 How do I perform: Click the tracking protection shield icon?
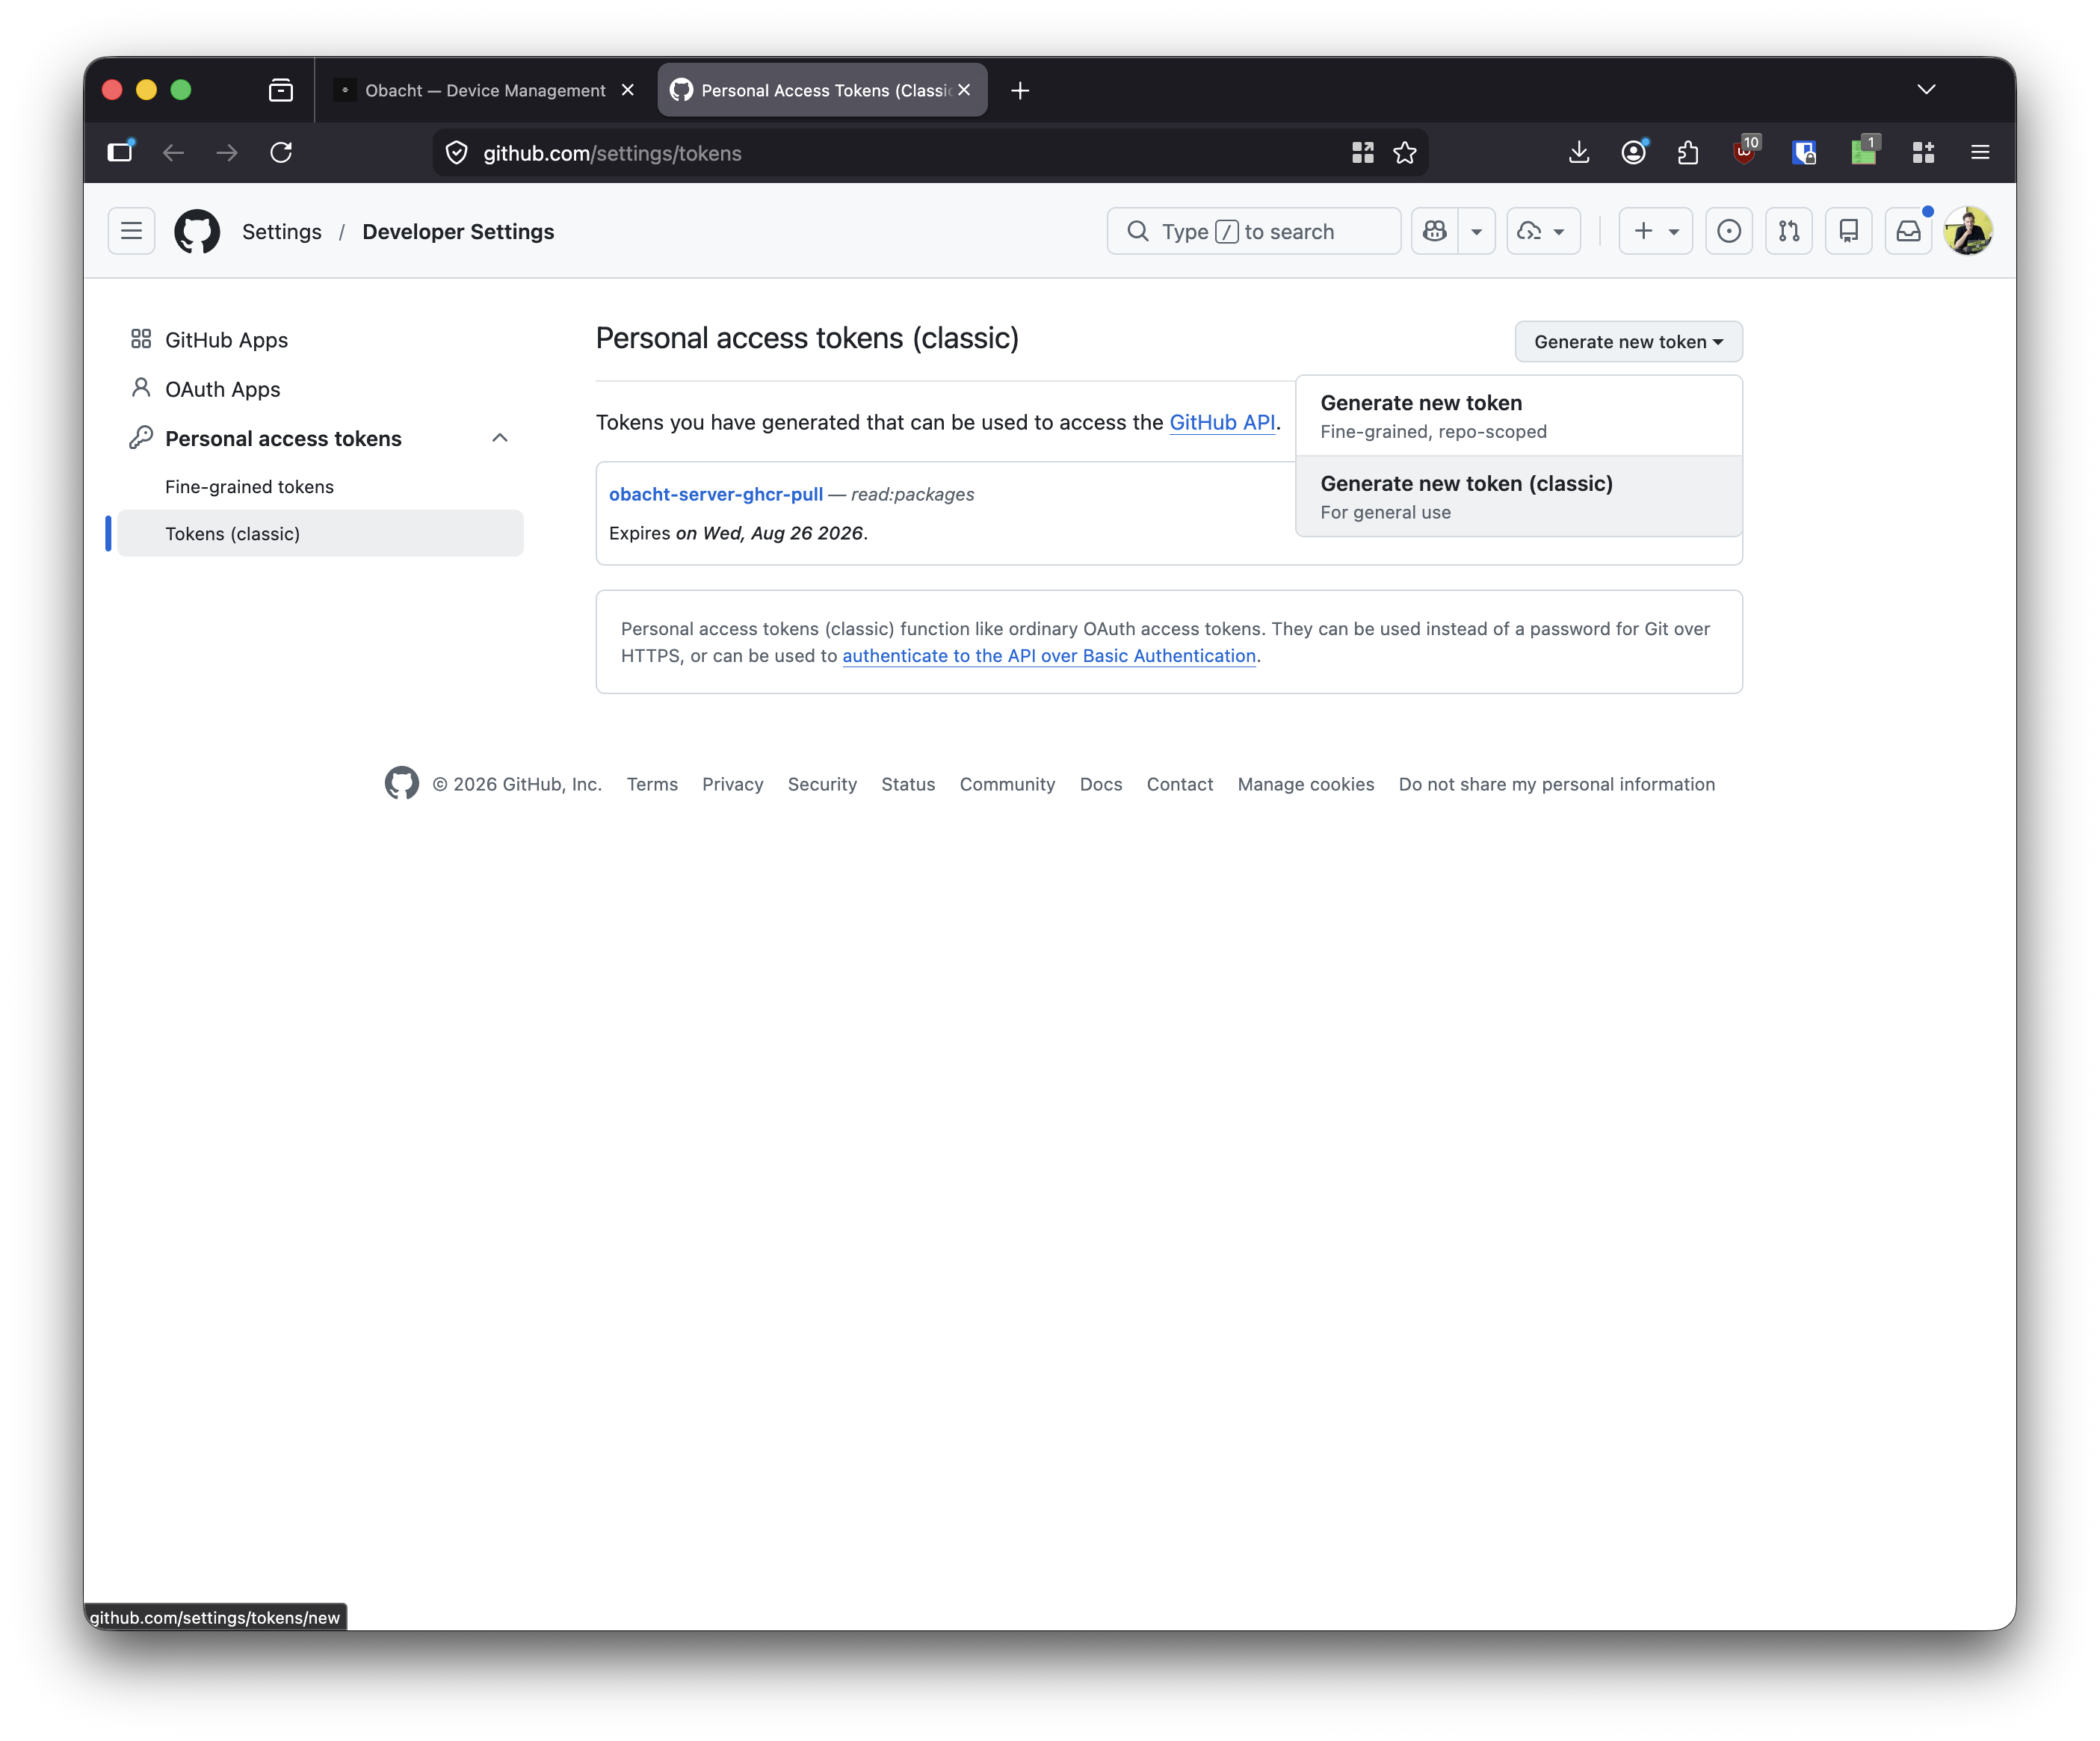point(457,153)
